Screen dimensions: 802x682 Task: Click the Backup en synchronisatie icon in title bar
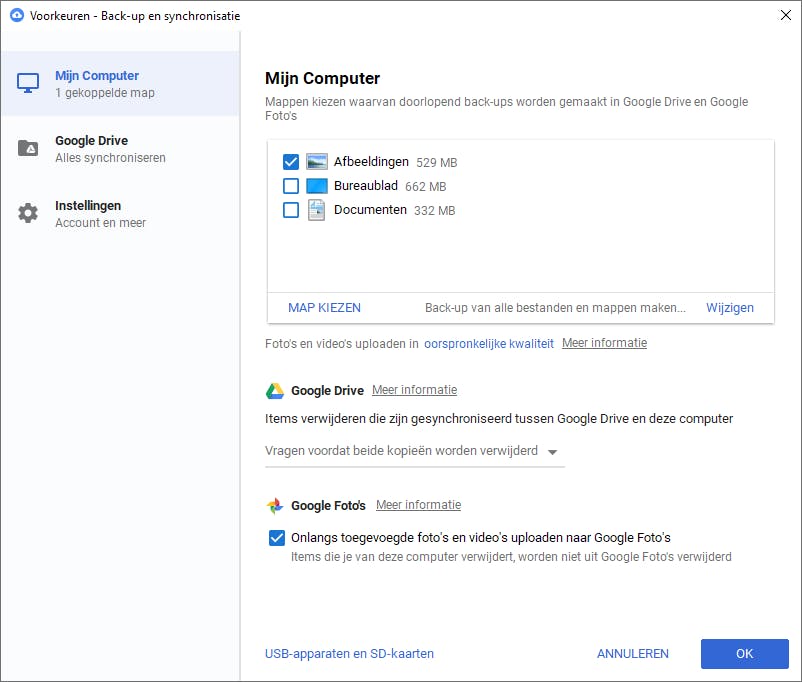[x=15, y=15]
